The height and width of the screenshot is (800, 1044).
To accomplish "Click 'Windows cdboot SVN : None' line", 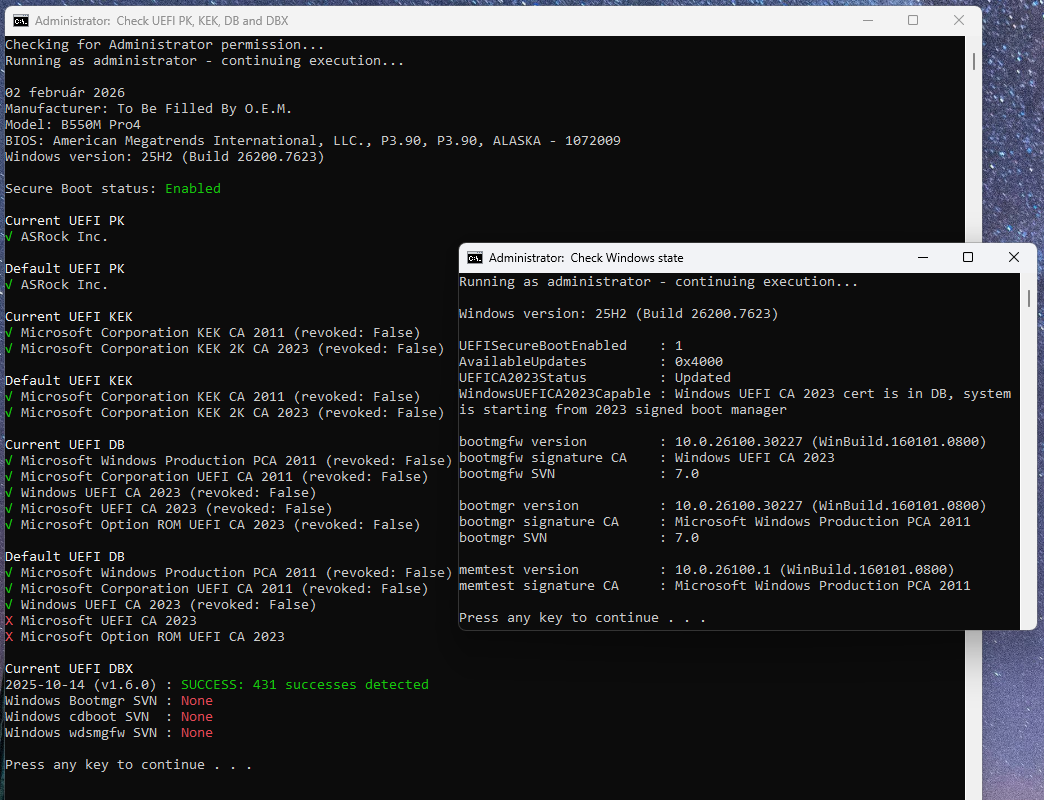I will click(109, 716).
